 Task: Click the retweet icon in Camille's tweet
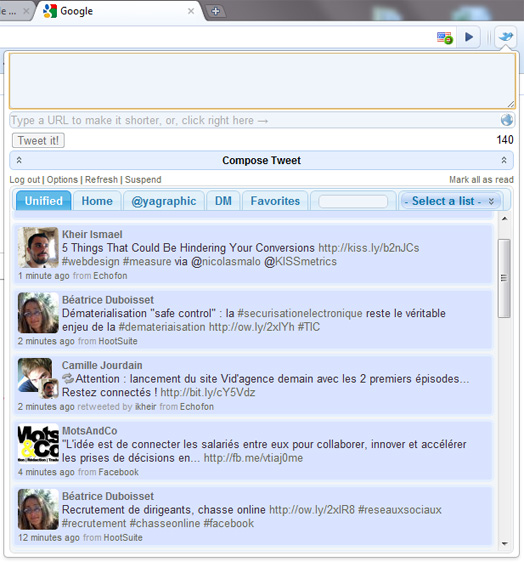coord(68,378)
